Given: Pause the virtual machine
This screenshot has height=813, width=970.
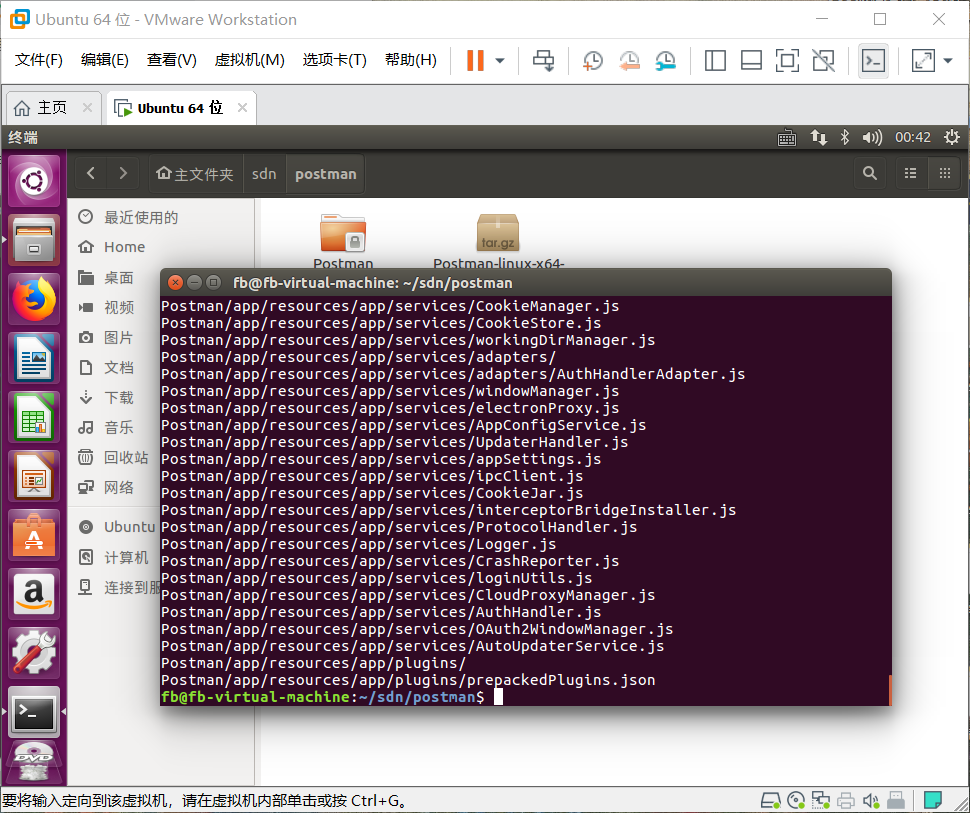Looking at the screenshot, I should (475, 61).
